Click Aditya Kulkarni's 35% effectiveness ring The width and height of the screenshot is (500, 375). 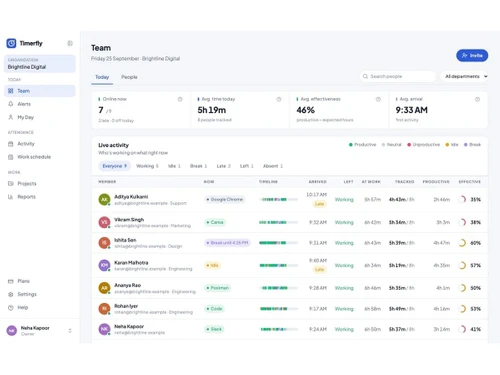pos(462,199)
